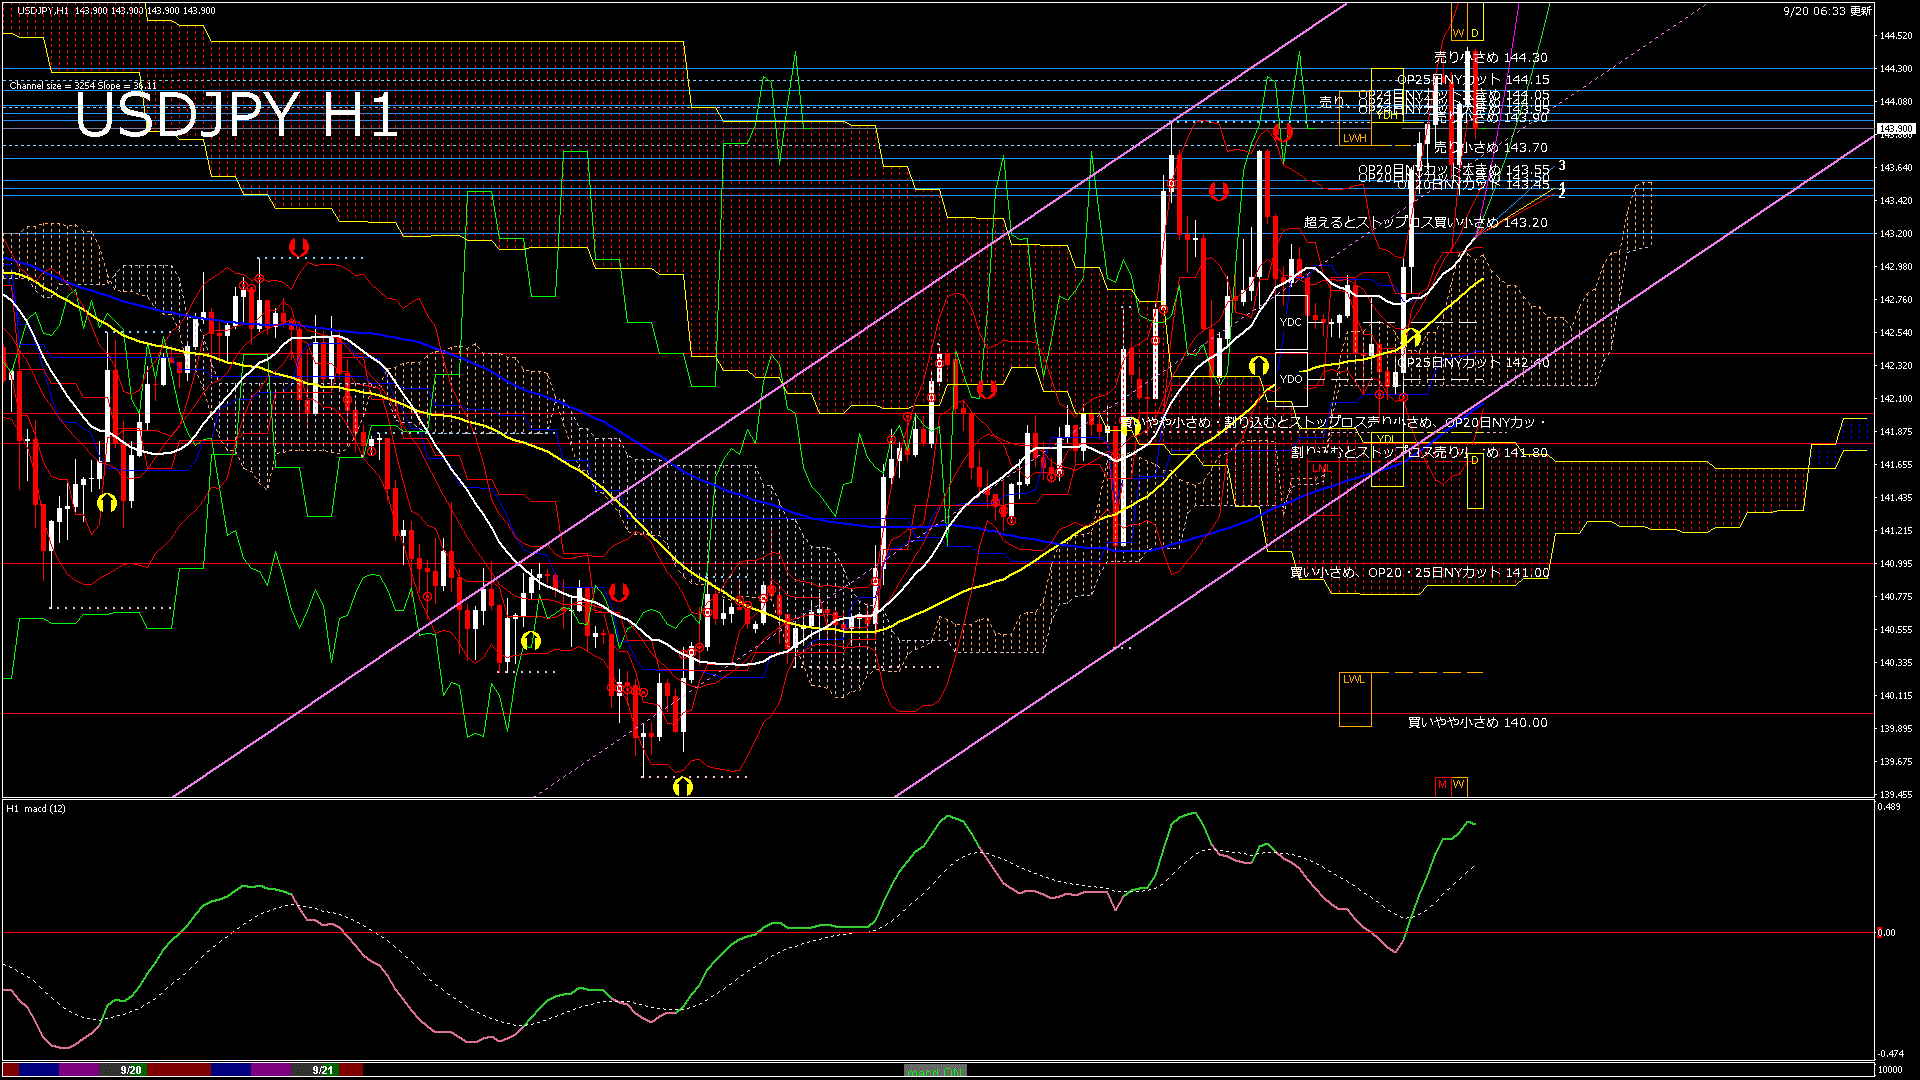Viewport: 1920px width, 1080px height.
Task: Click the D pivot box at top
Action: tap(1475, 33)
